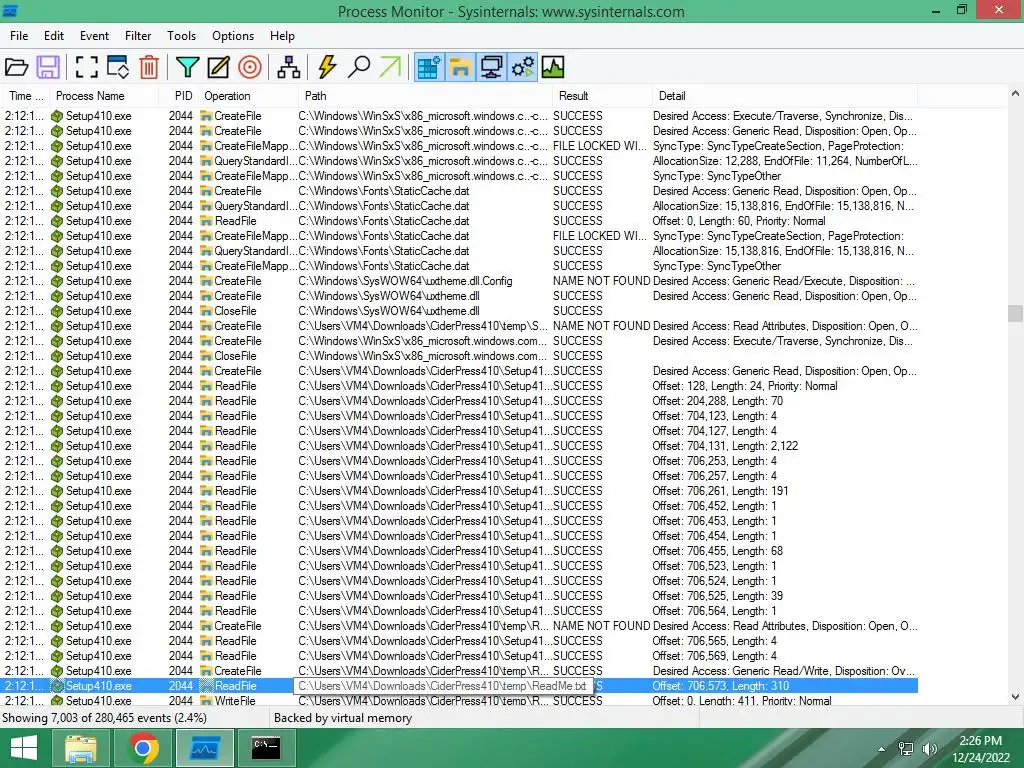
Task: Show hidden tray icons arrow
Action: tap(882, 749)
